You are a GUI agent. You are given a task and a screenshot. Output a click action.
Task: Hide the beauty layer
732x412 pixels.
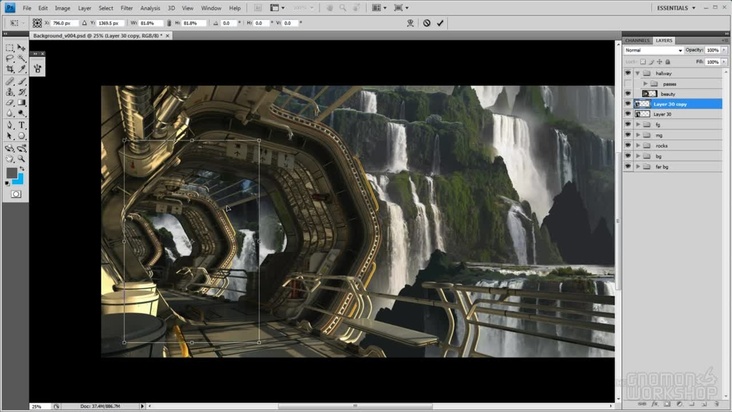628,94
